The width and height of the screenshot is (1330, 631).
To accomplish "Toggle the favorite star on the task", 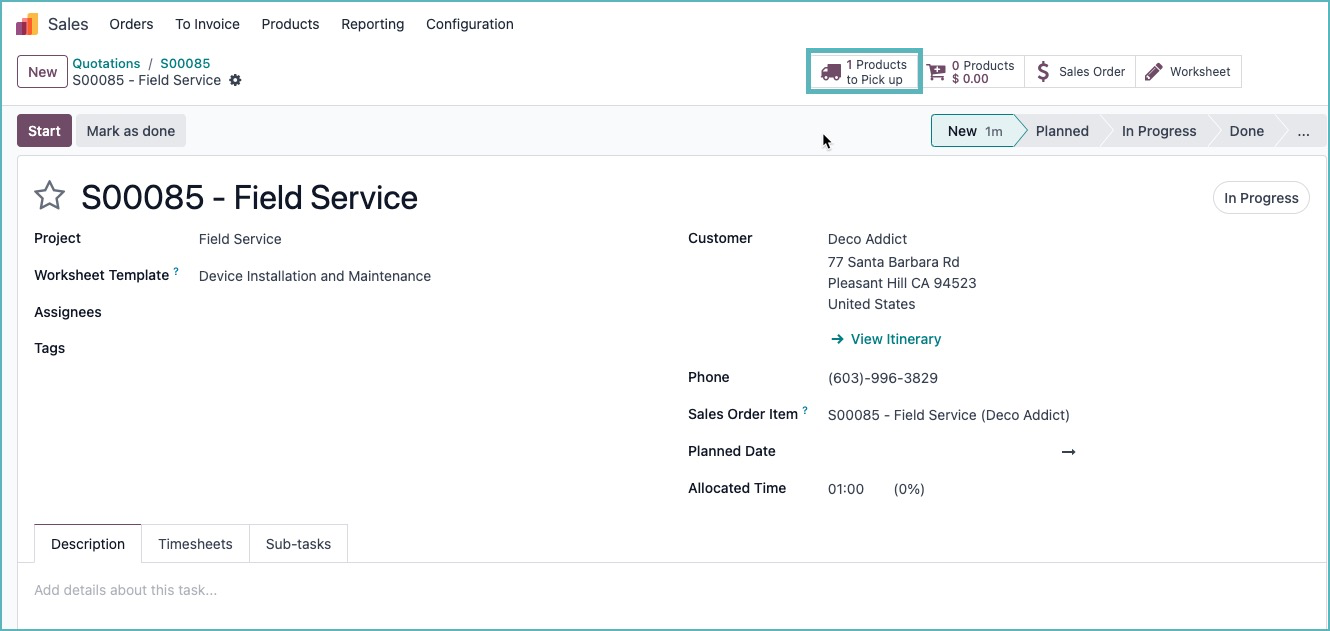I will pos(50,196).
